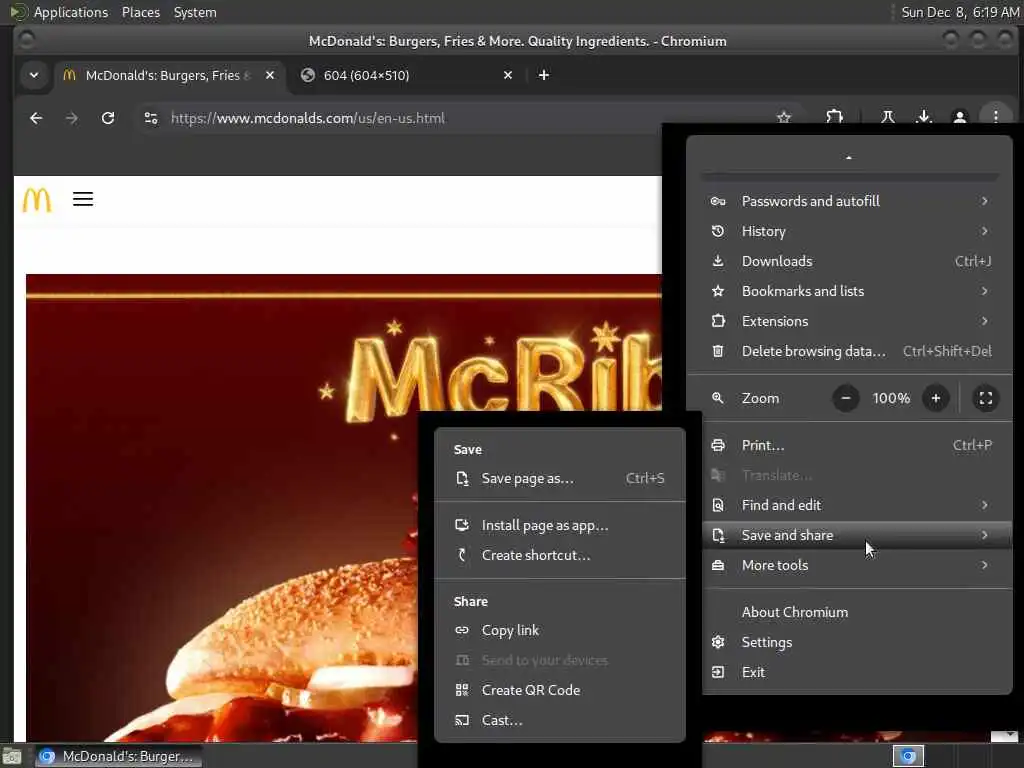This screenshot has height=768, width=1024.
Task: Close the McDonald's tab
Action: tap(270, 75)
